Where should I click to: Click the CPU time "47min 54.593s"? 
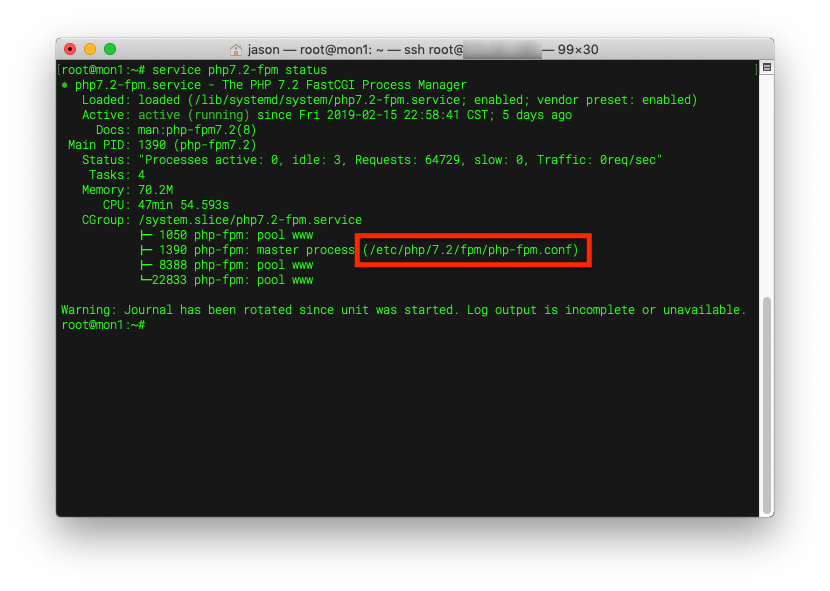click(x=183, y=205)
